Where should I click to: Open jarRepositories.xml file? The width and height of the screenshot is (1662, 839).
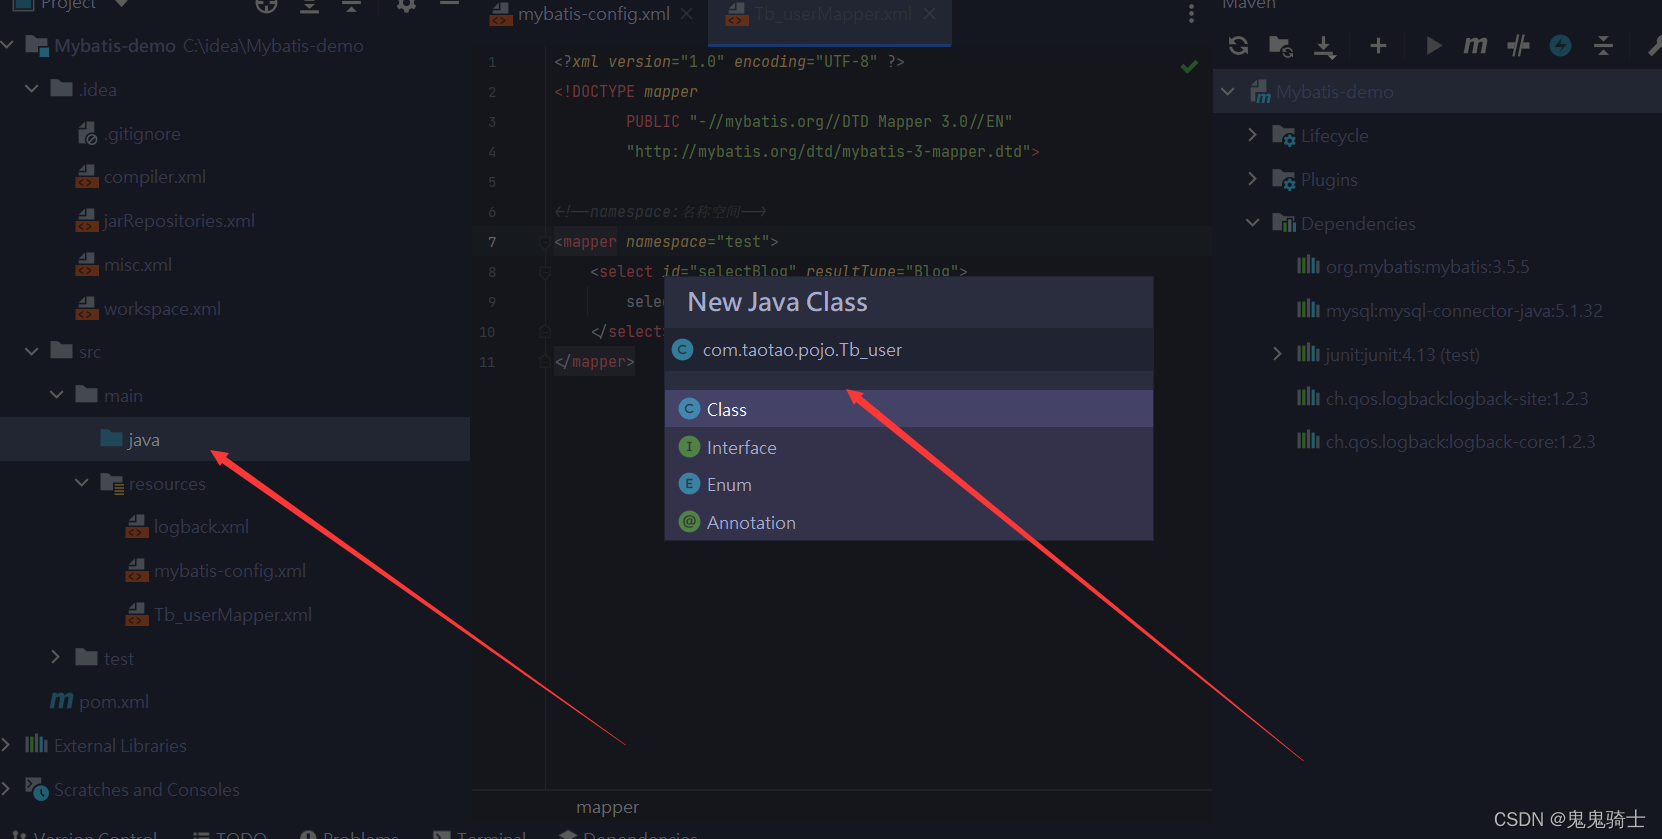pos(166,221)
